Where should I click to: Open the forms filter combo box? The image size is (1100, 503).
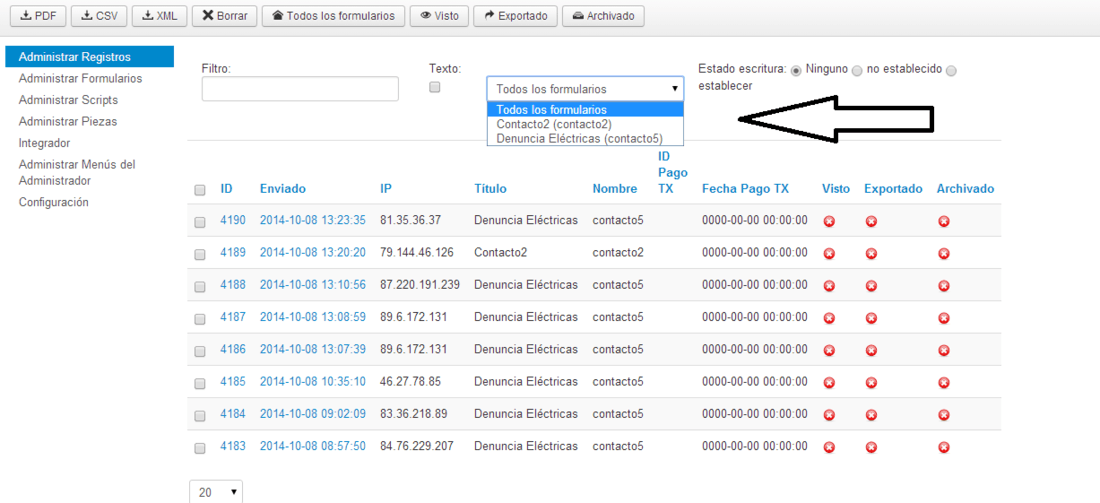tap(585, 89)
